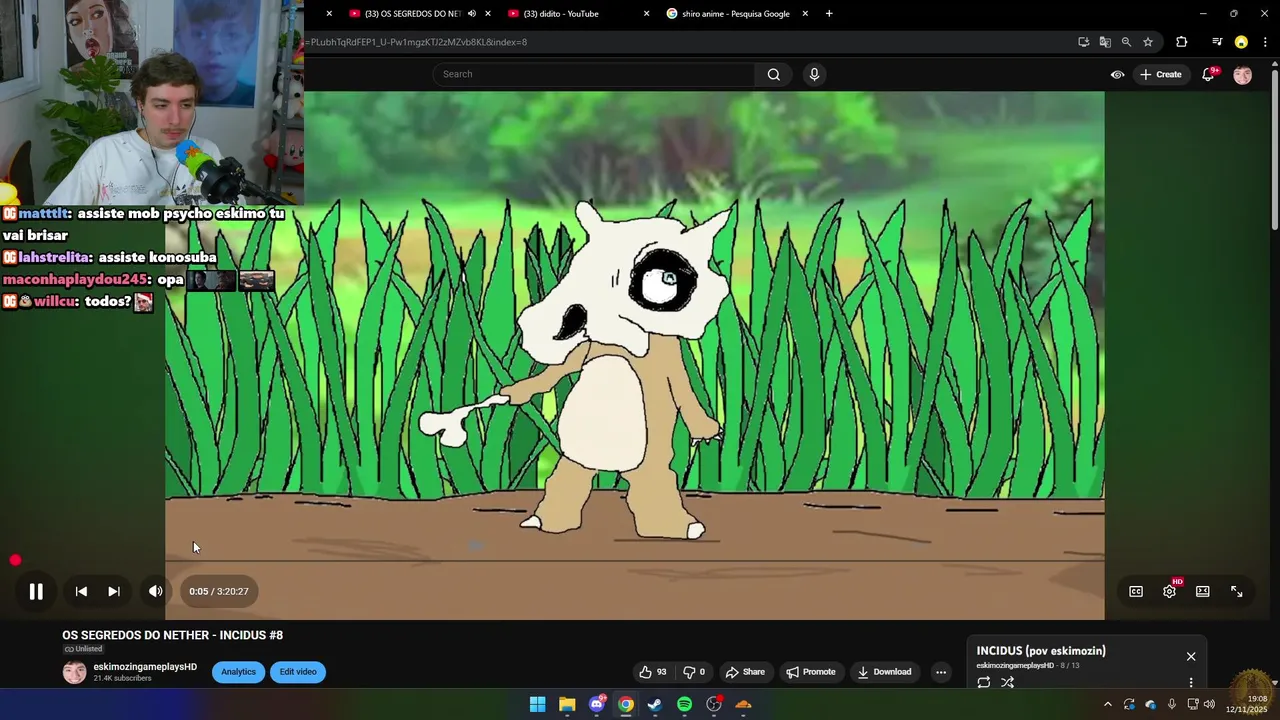Screen dimensions: 1280x720
Task: Skip to the next playlist video
Action: tap(114, 591)
